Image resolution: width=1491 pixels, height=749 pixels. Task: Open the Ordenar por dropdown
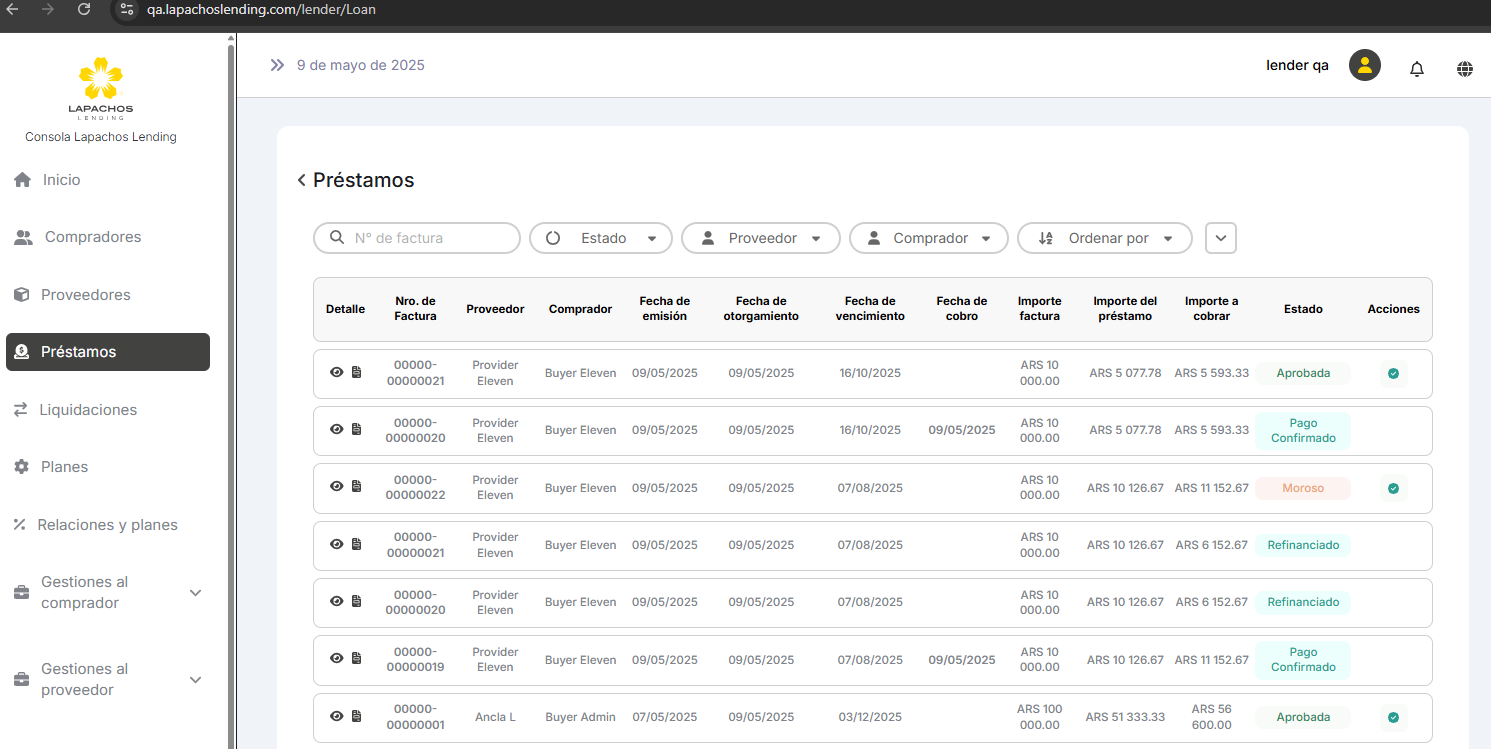(x=1104, y=238)
